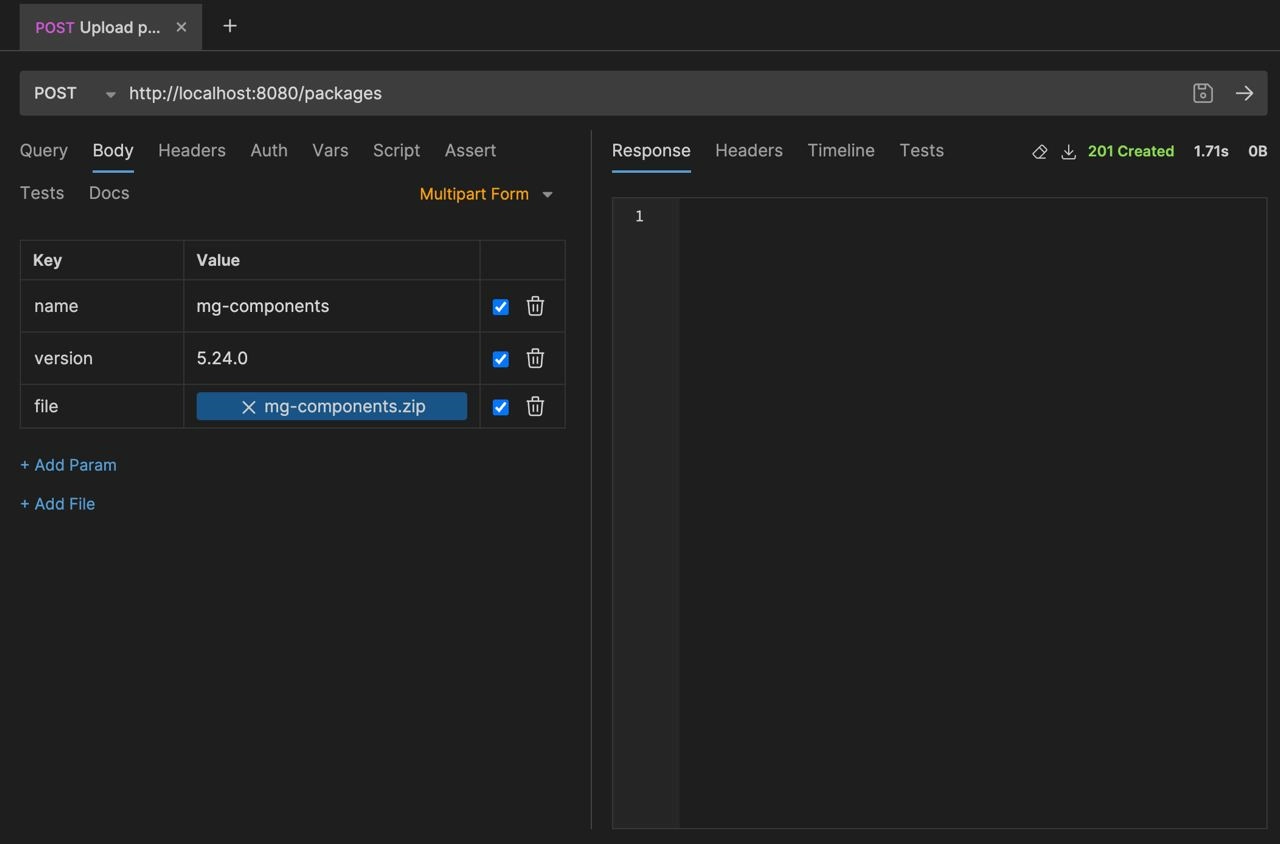
Task: Select the Response tab
Action: click(x=651, y=150)
